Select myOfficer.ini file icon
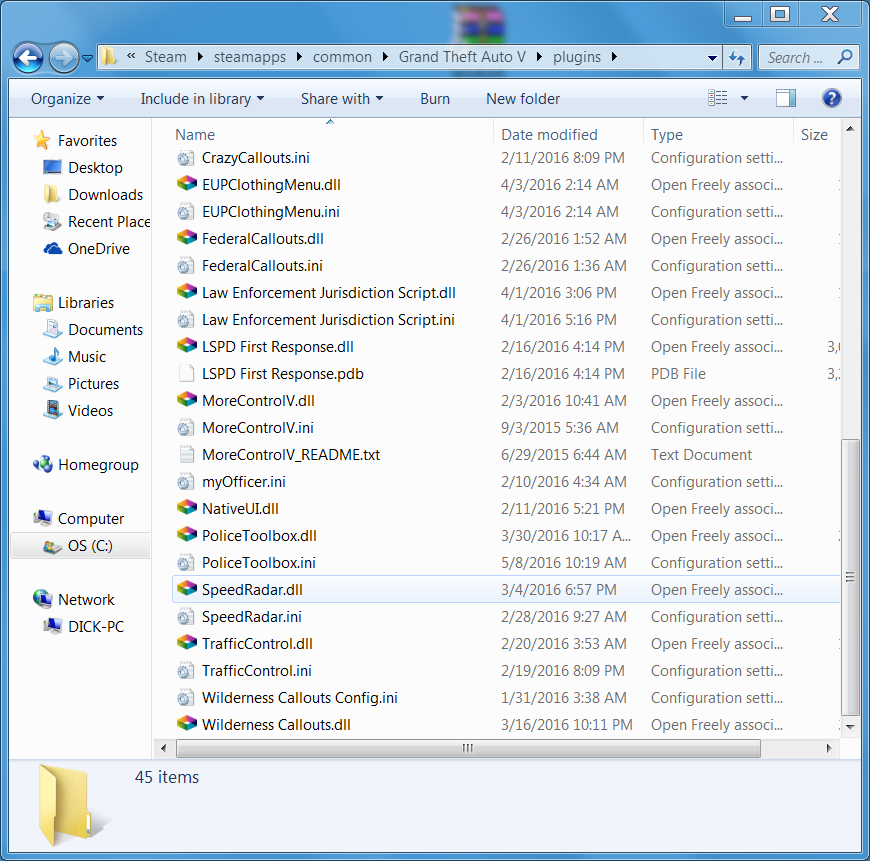 click(x=186, y=482)
